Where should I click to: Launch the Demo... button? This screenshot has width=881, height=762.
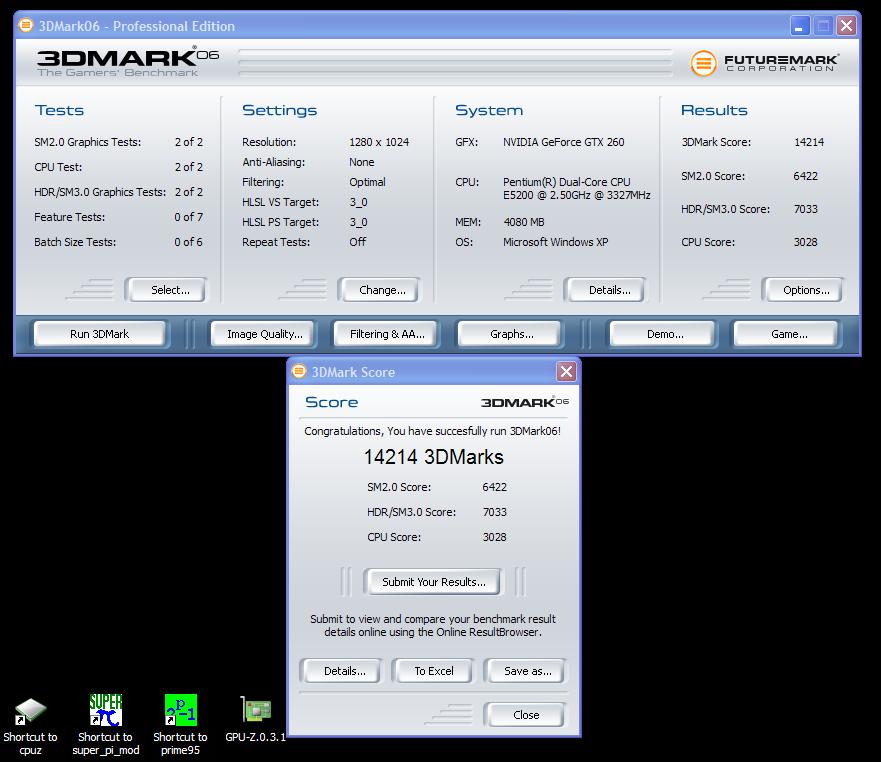tap(665, 334)
